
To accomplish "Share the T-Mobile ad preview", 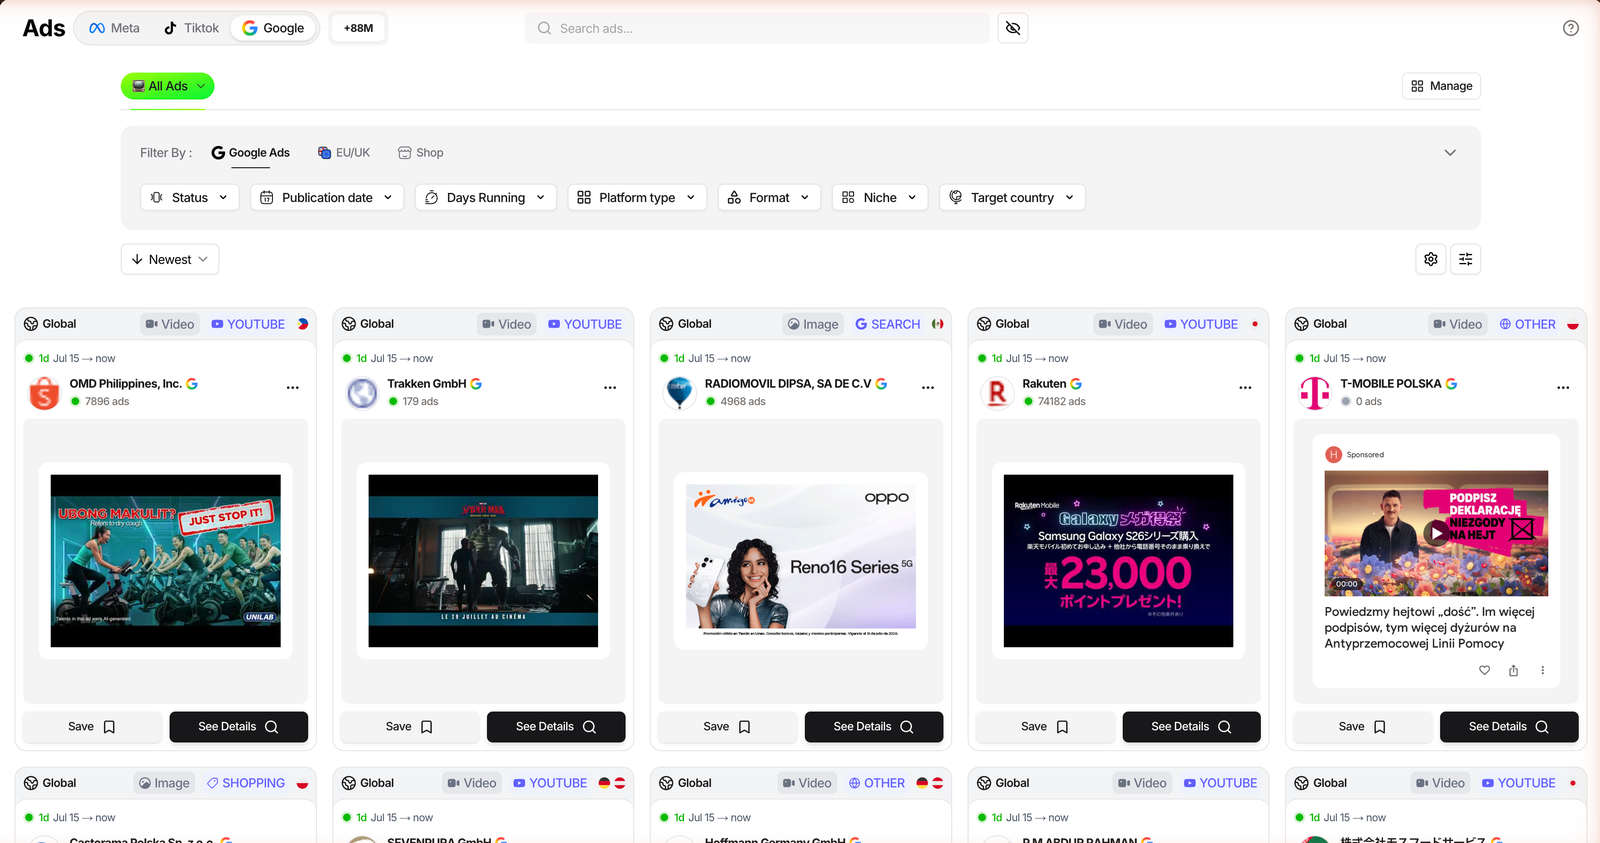I will (1514, 670).
